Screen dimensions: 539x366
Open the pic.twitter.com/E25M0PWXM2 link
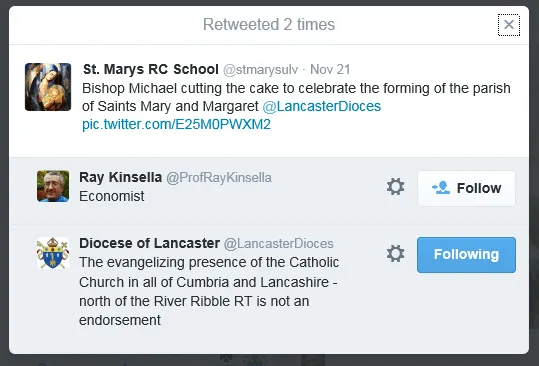tap(176, 124)
